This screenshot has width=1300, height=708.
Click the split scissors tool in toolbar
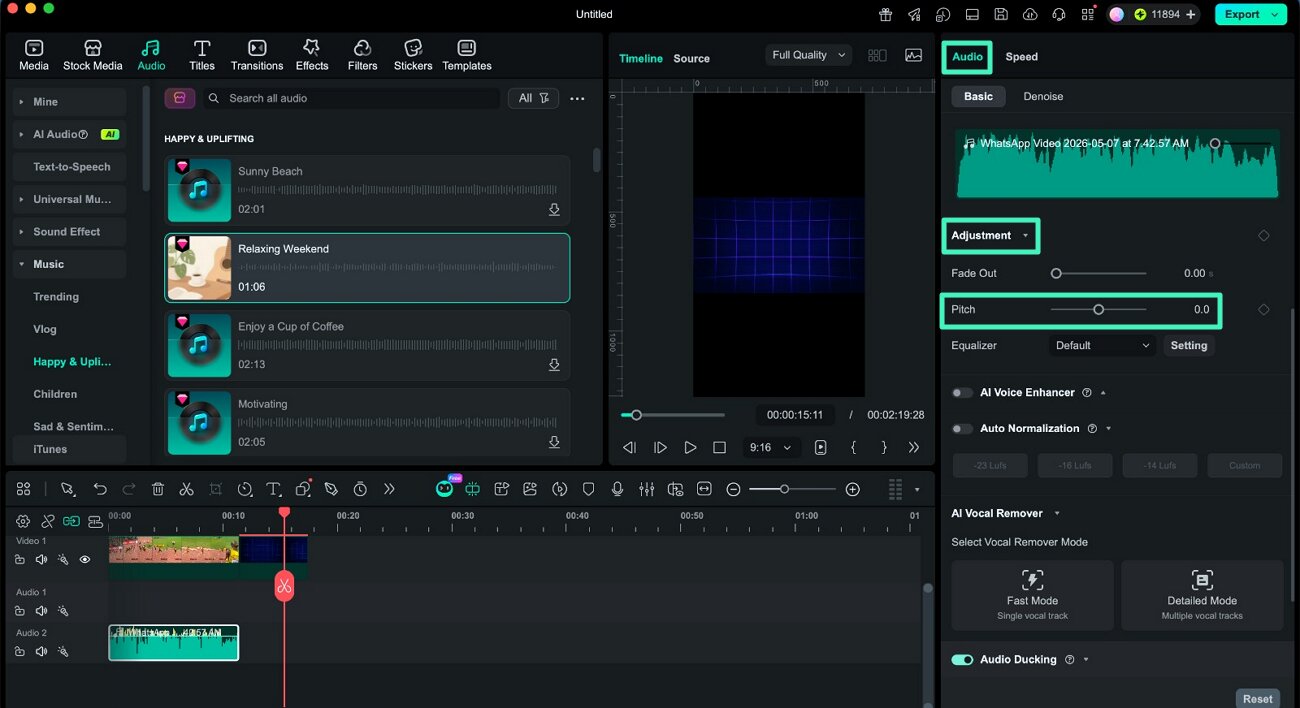[x=186, y=489]
